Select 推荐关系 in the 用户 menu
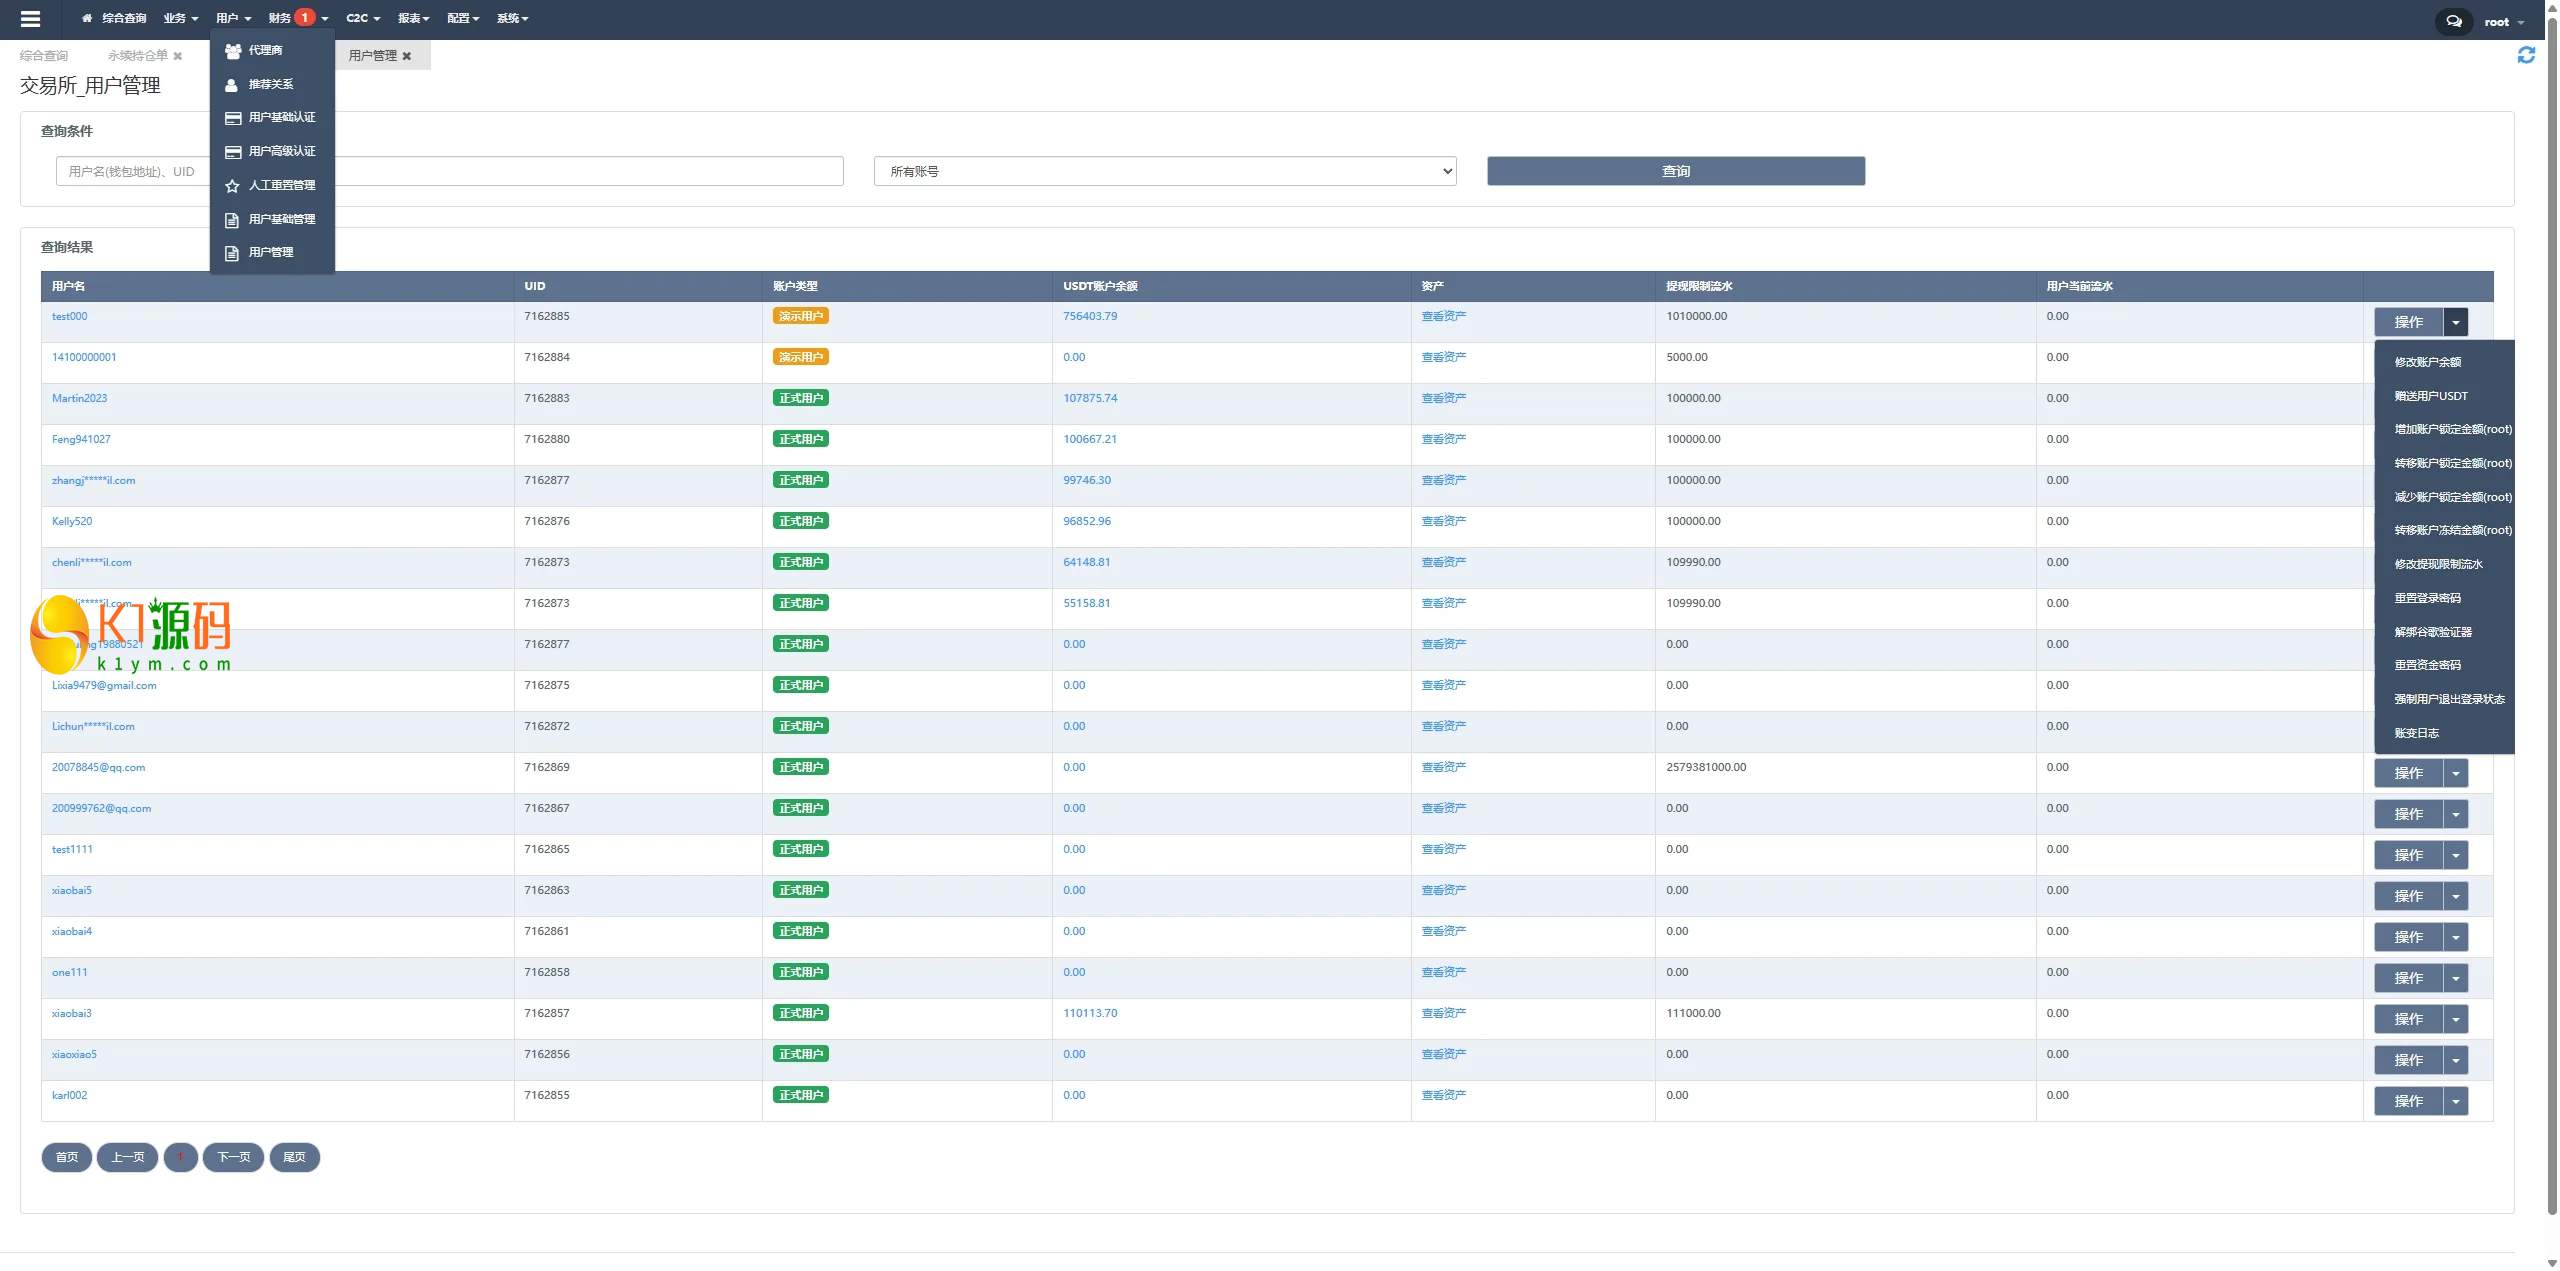The image size is (2560, 1271). [270, 84]
